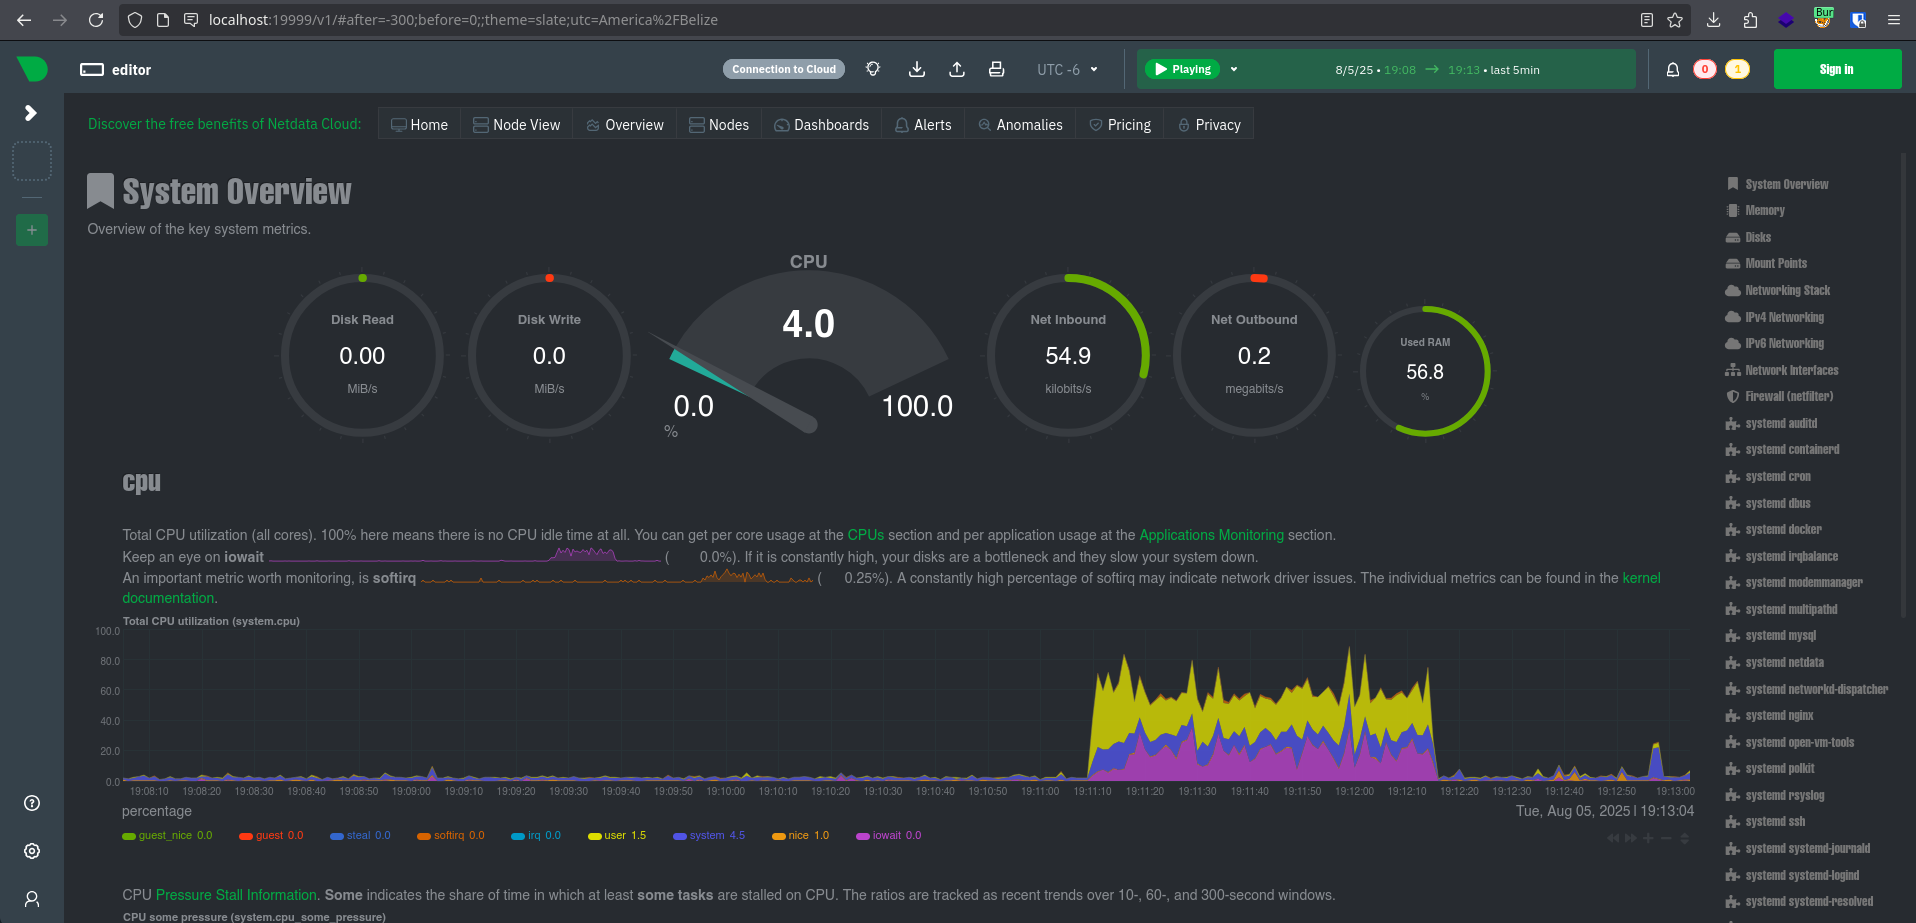The image size is (1916, 923).
Task: Open the dropdown arrow next to Playing
Action: point(1234,70)
